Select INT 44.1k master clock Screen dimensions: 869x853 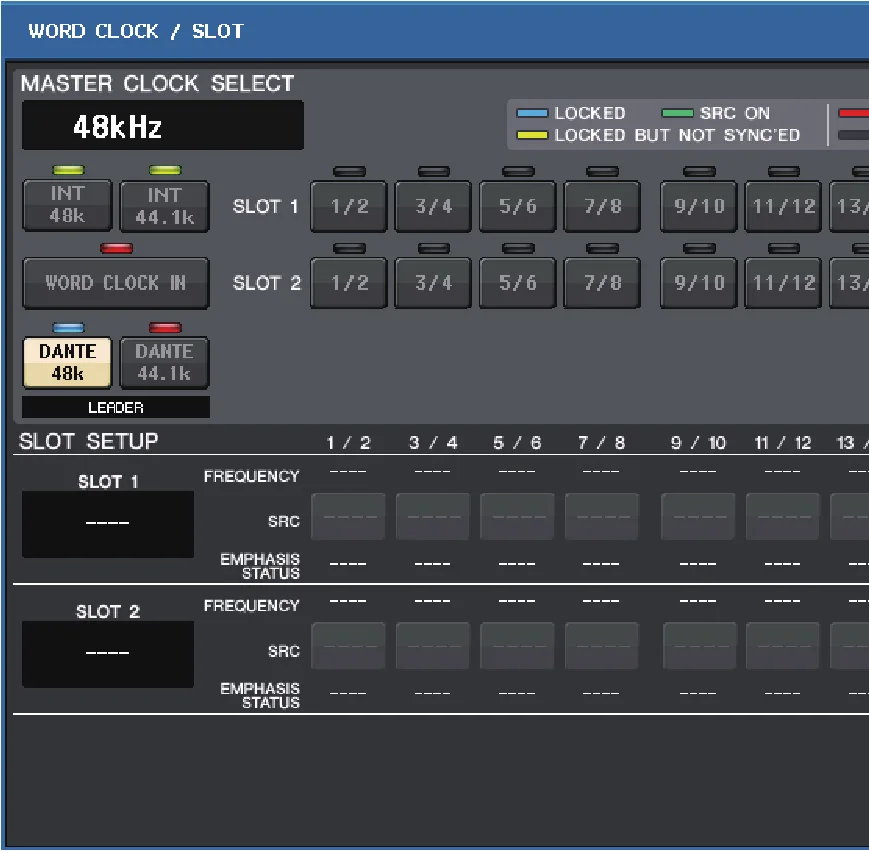[165, 205]
